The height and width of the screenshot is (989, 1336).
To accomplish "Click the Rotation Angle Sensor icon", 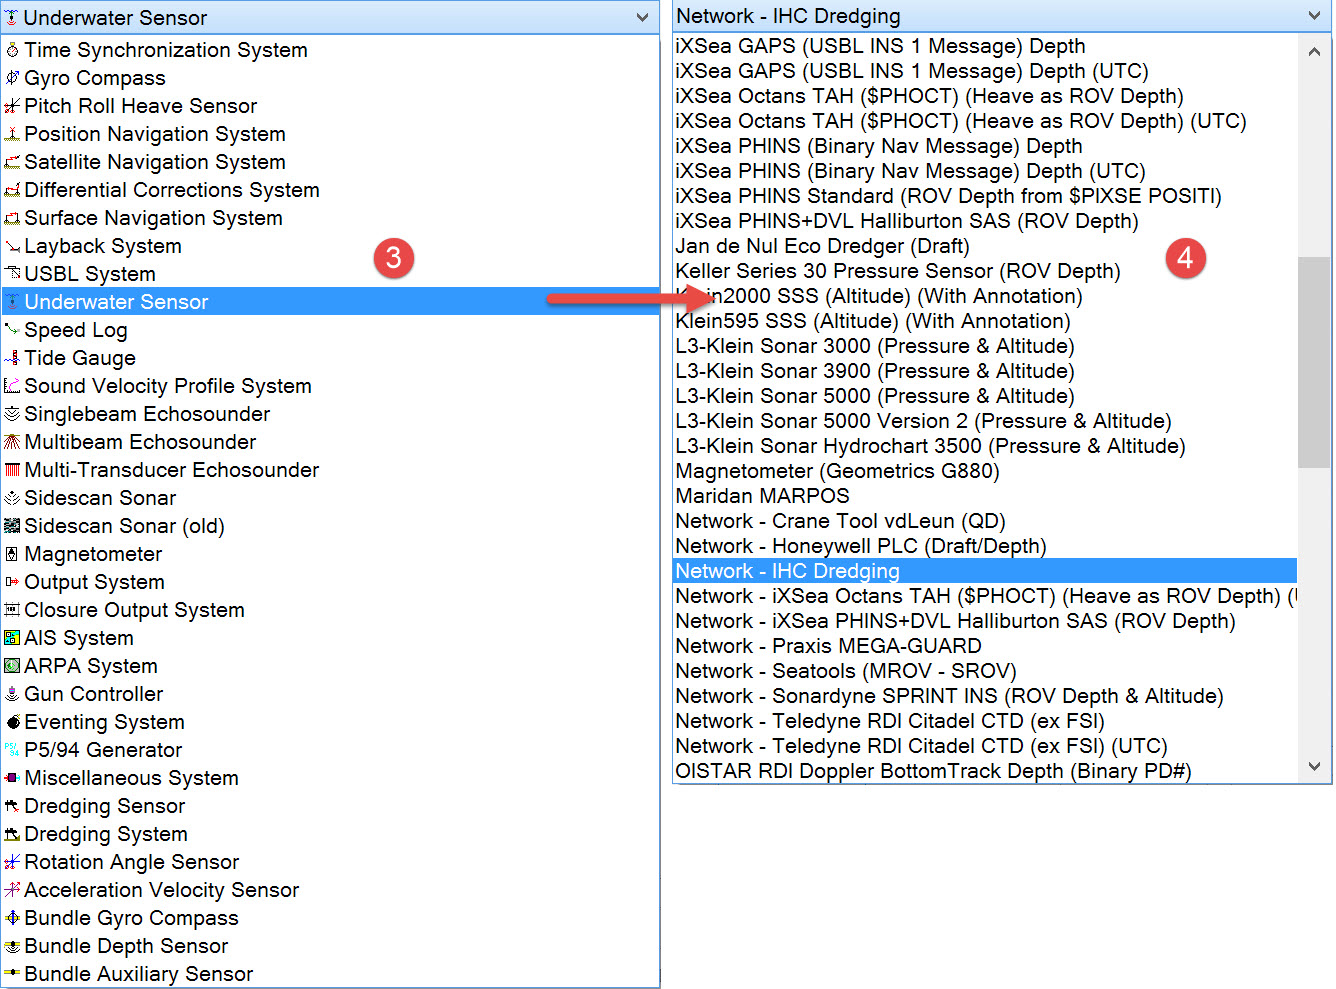I will (x=12, y=862).
